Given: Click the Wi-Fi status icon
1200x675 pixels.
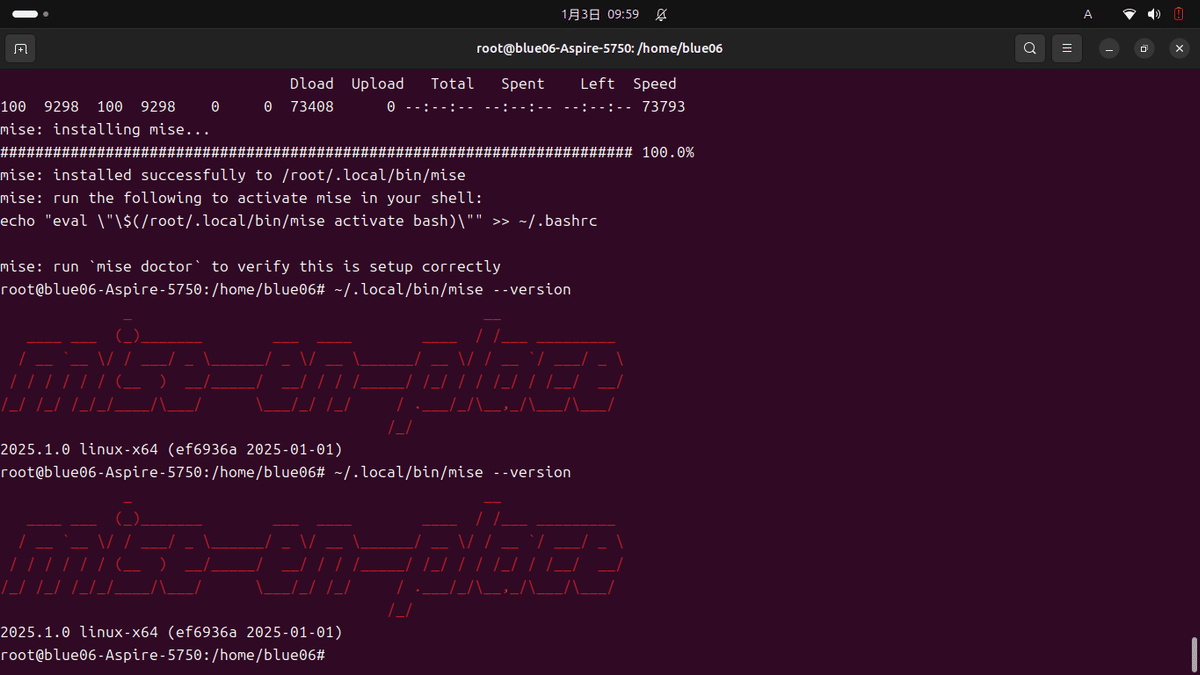Looking at the screenshot, I should (x=1129, y=14).
